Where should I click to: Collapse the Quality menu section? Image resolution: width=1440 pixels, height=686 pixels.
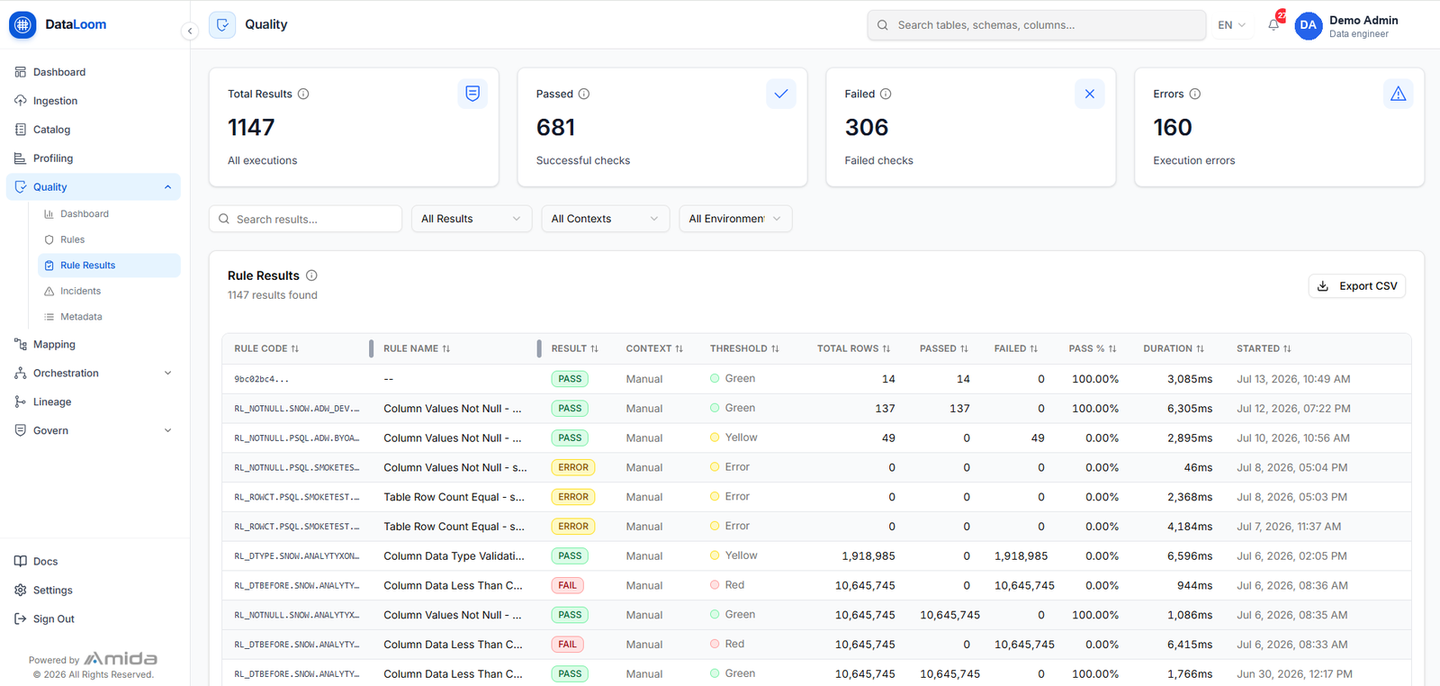pos(167,187)
